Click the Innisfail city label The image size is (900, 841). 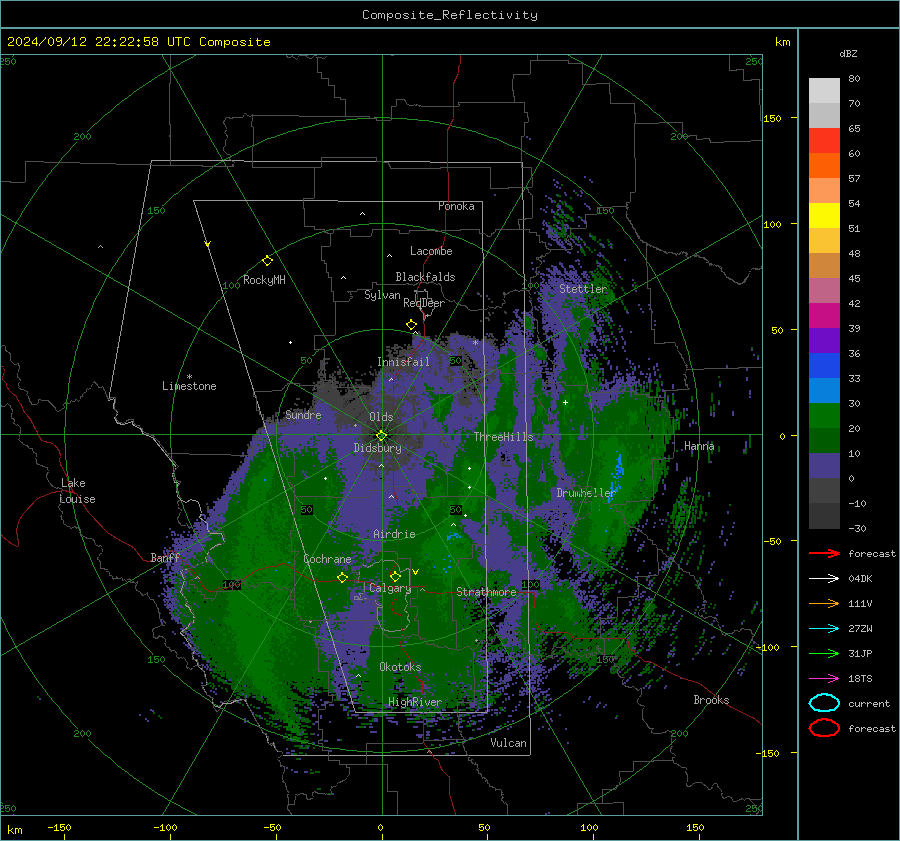(x=403, y=362)
